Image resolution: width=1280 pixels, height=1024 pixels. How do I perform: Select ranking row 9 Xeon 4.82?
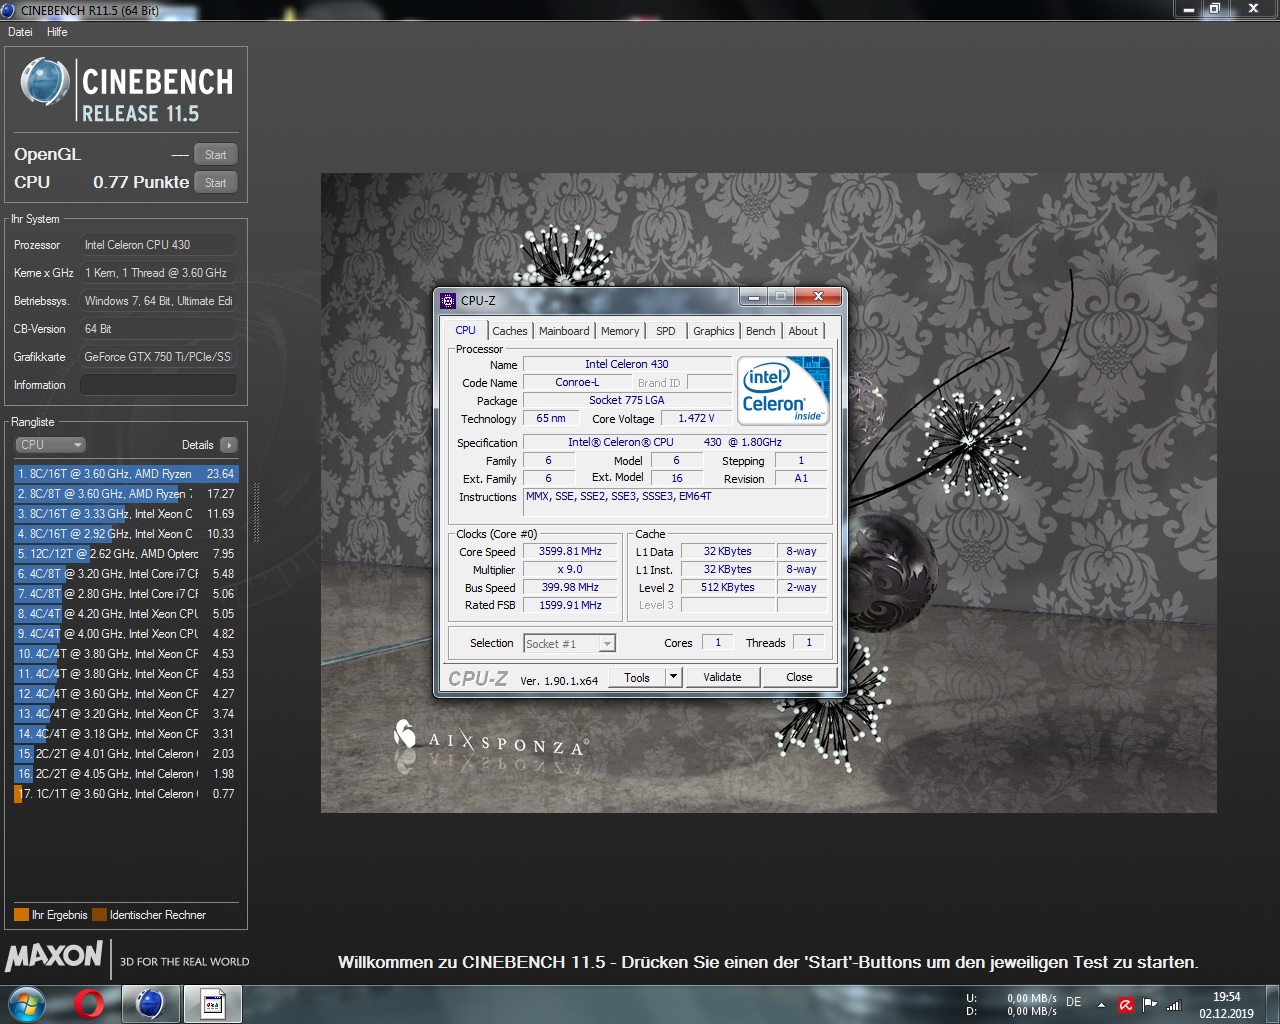coord(126,634)
